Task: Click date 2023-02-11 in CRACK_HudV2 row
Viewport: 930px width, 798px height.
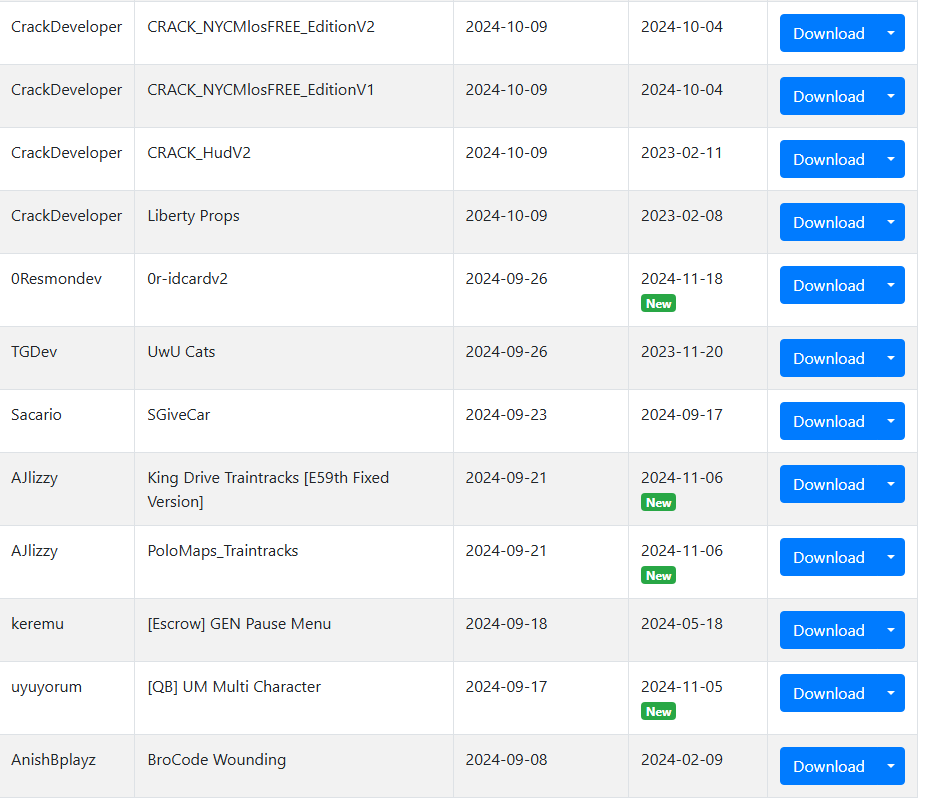Action: (682, 152)
